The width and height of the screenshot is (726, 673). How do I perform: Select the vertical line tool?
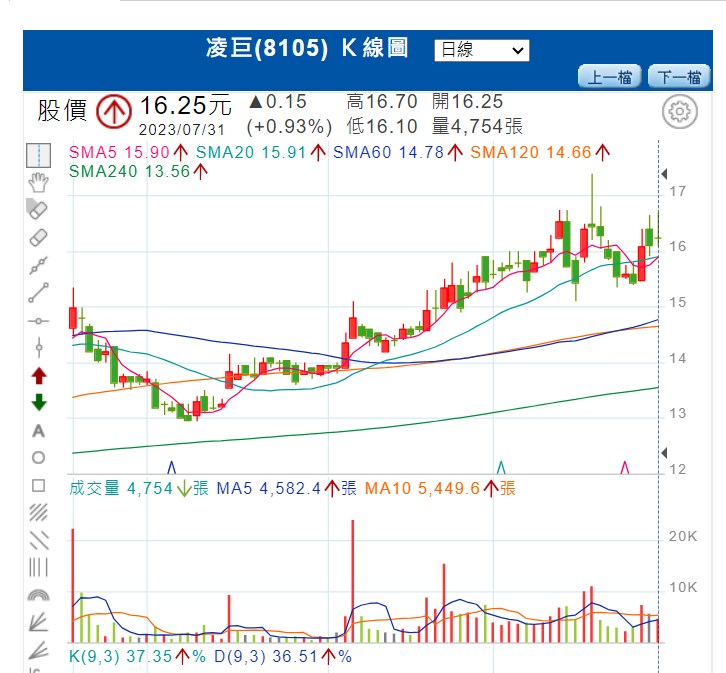tap(38, 348)
